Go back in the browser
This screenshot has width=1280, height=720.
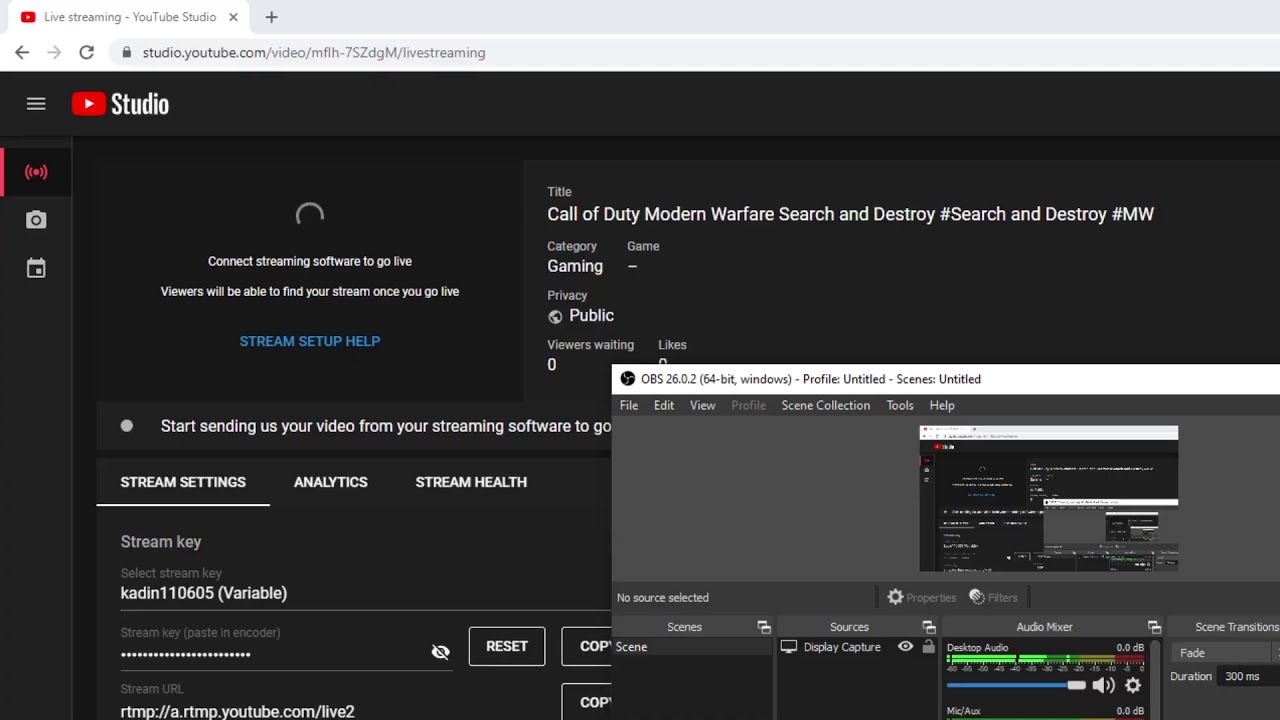22,53
